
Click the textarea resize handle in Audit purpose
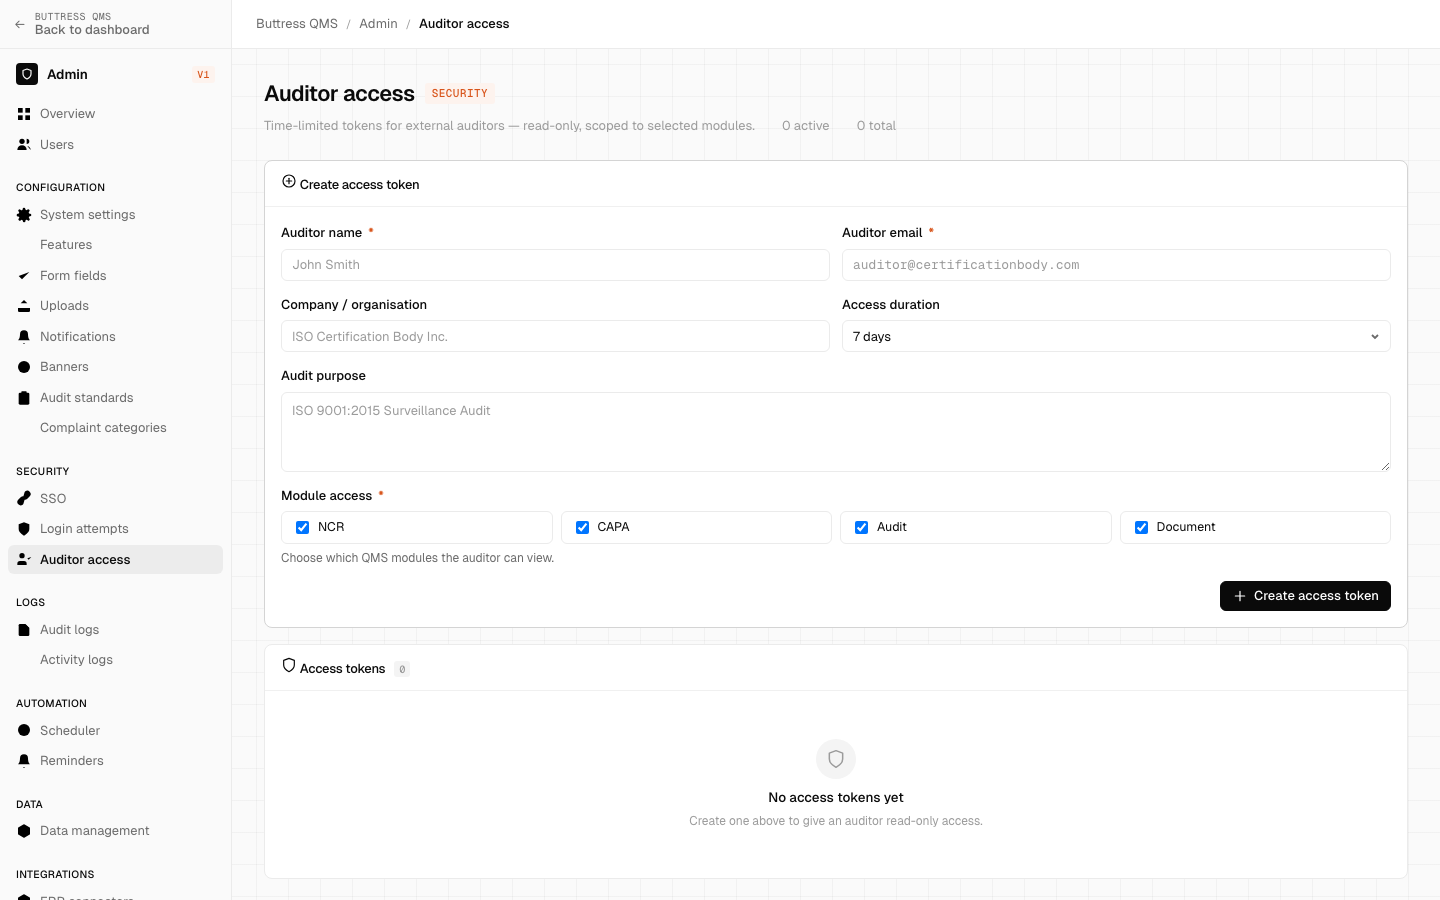tap(1385, 466)
